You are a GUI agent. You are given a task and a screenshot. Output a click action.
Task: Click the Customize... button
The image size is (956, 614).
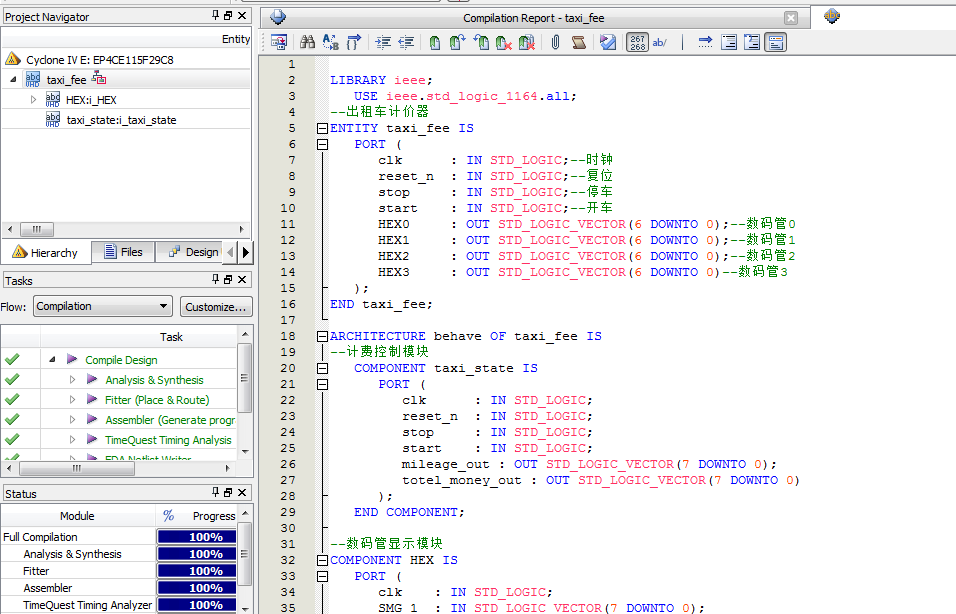point(215,306)
